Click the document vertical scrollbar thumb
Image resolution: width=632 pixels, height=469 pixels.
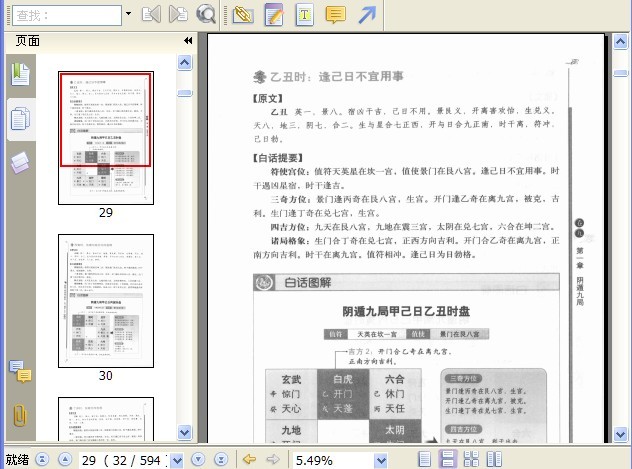click(x=620, y=73)
